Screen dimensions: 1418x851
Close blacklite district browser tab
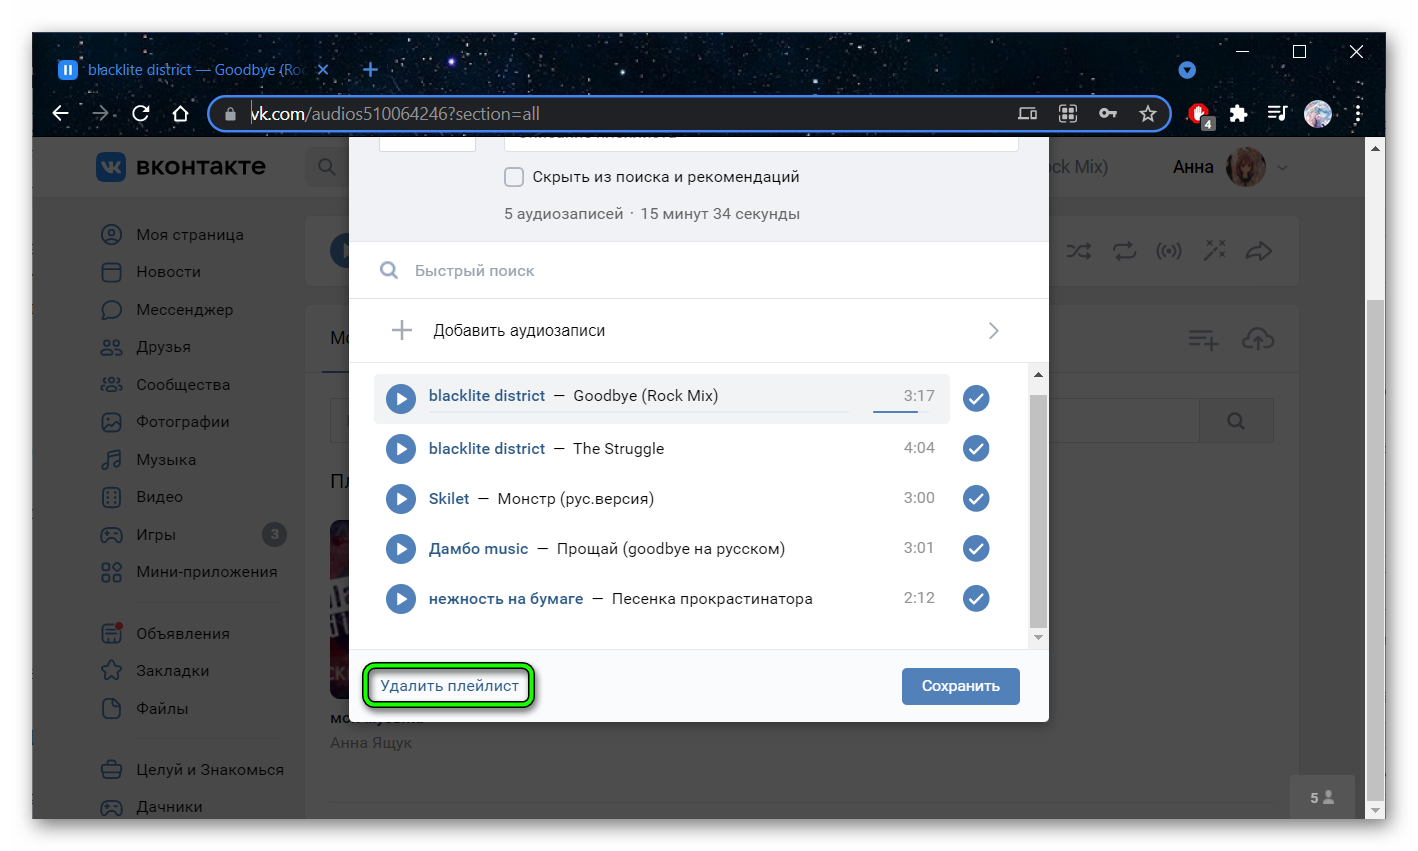[322, 70]
